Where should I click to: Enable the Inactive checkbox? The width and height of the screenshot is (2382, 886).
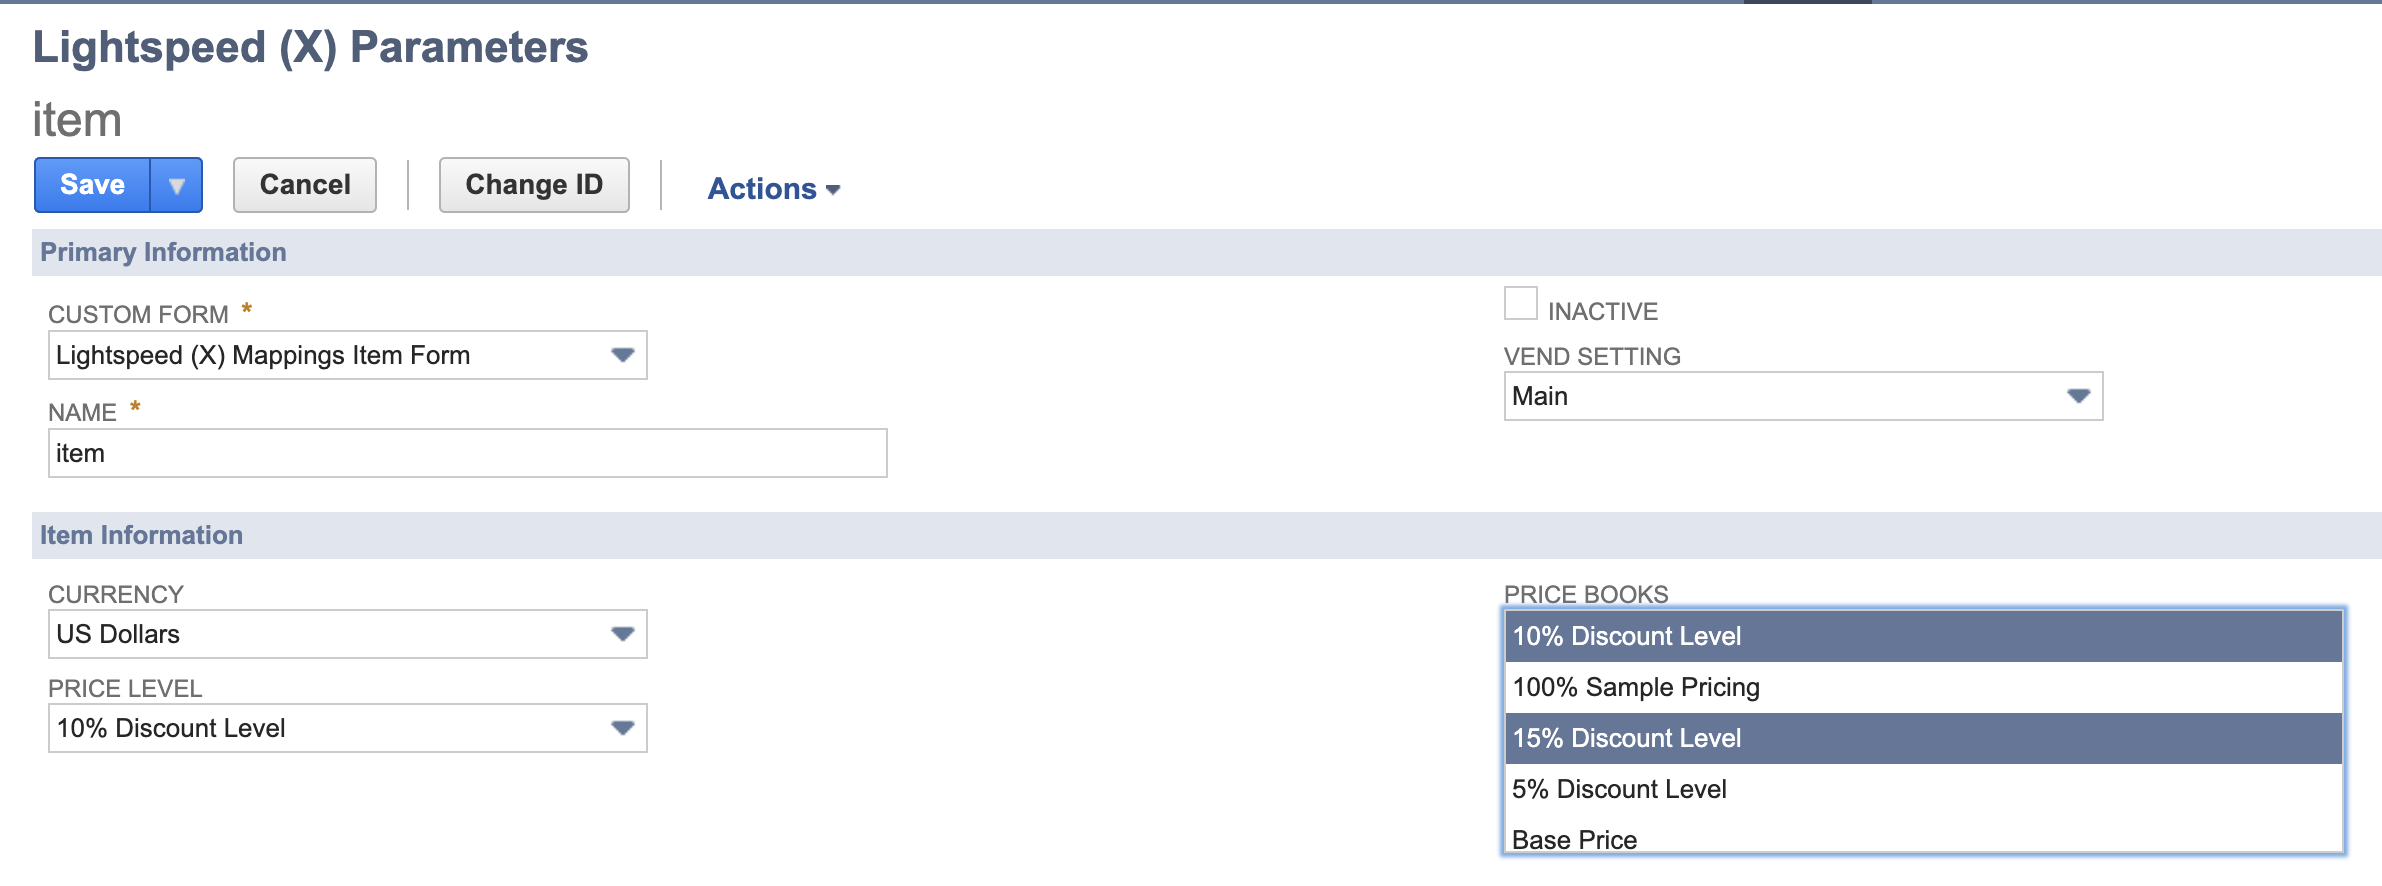click(1520, 301)
